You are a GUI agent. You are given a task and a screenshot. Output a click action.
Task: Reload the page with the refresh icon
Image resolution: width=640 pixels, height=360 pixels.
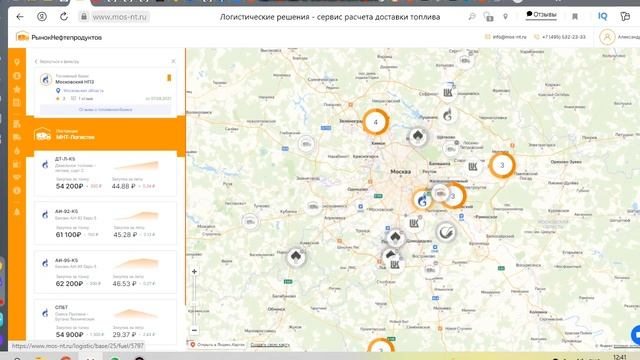pyautogui.click(x=64, y=17)
